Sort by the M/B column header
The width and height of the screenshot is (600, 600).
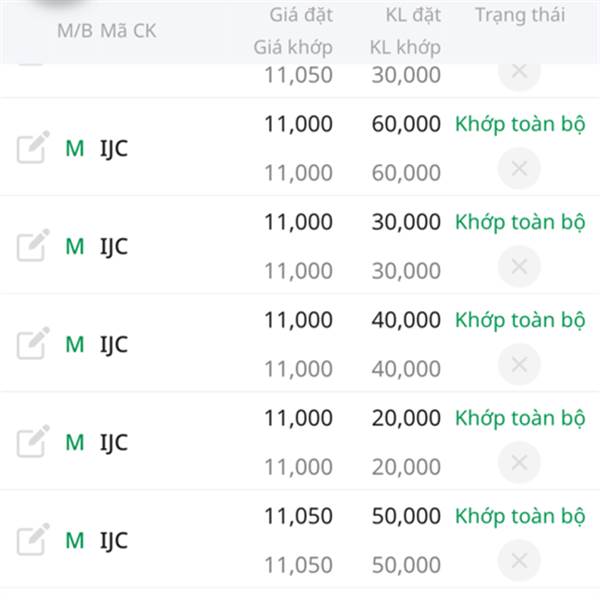[x=73, y=30]
